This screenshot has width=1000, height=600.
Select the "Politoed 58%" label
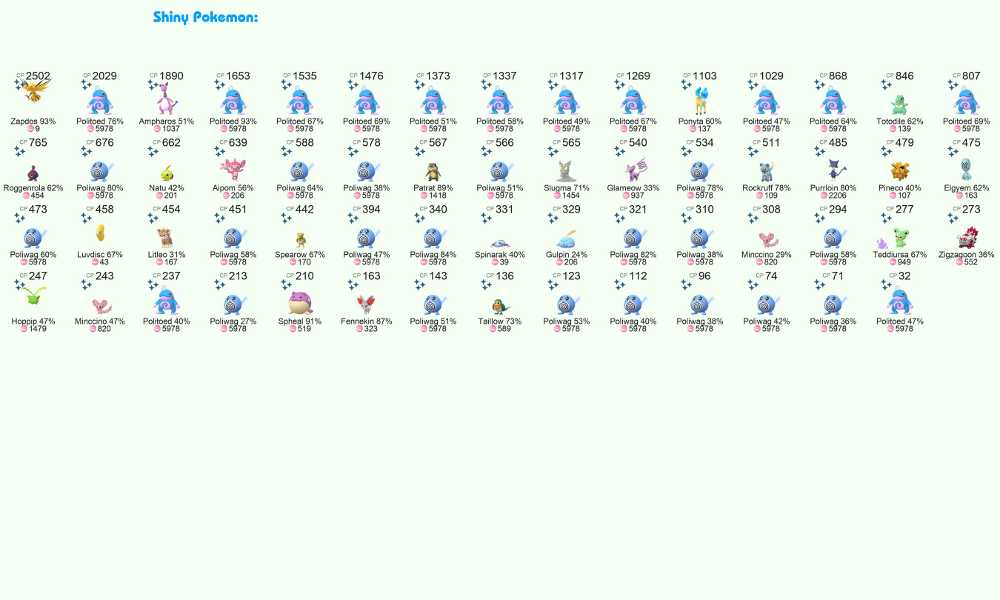coord(500,121)
